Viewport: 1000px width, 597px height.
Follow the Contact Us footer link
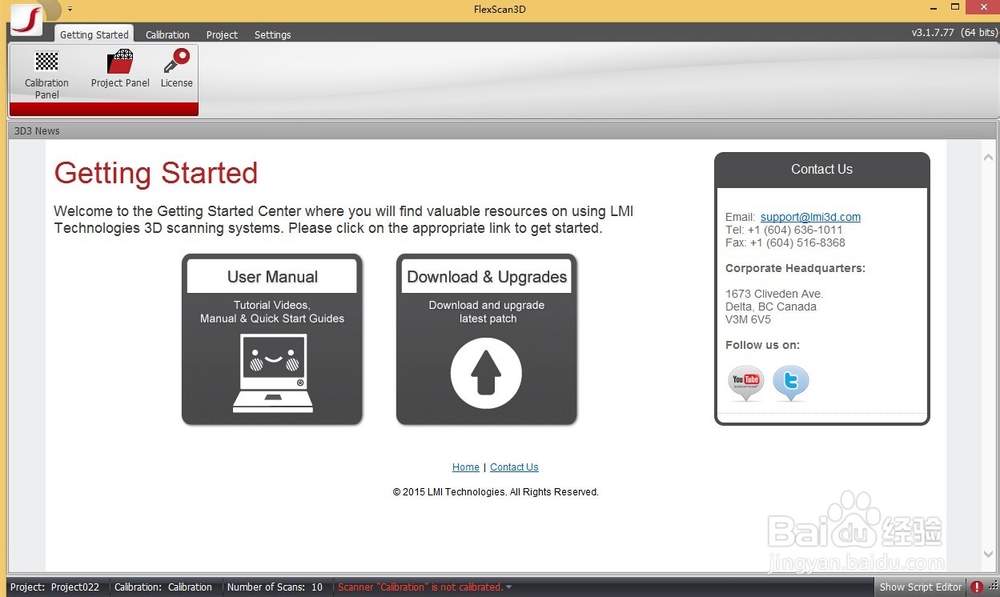pos(514,467)
